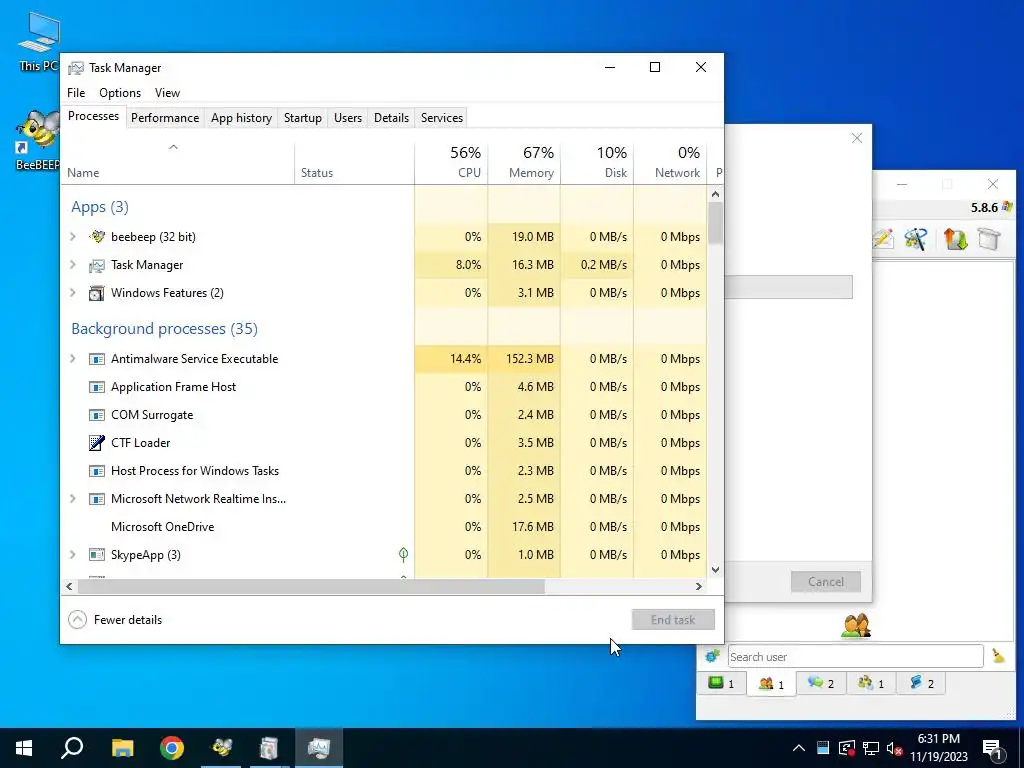Expand Antimalware Service Executable group
Image resolution: width=1024 pixels, height=768 pixels.
pyautogui.click(x=73, y=359)
